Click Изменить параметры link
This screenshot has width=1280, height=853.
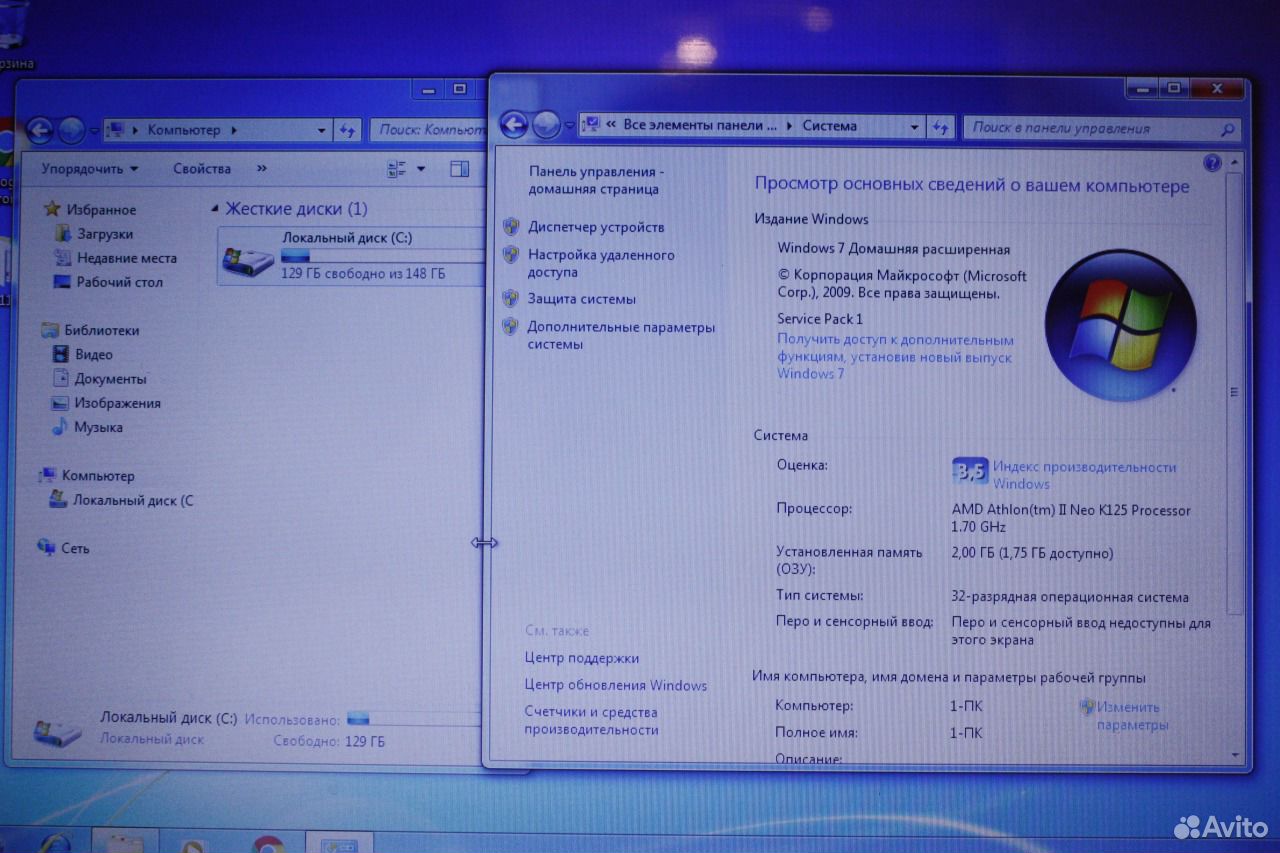click(x=1133, y=715)
